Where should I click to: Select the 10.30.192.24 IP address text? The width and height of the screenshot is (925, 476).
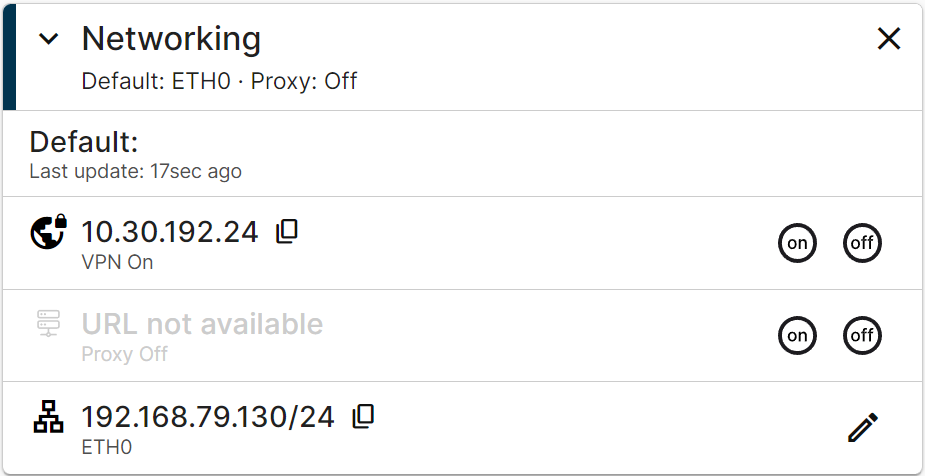click(x=169, y=232)
